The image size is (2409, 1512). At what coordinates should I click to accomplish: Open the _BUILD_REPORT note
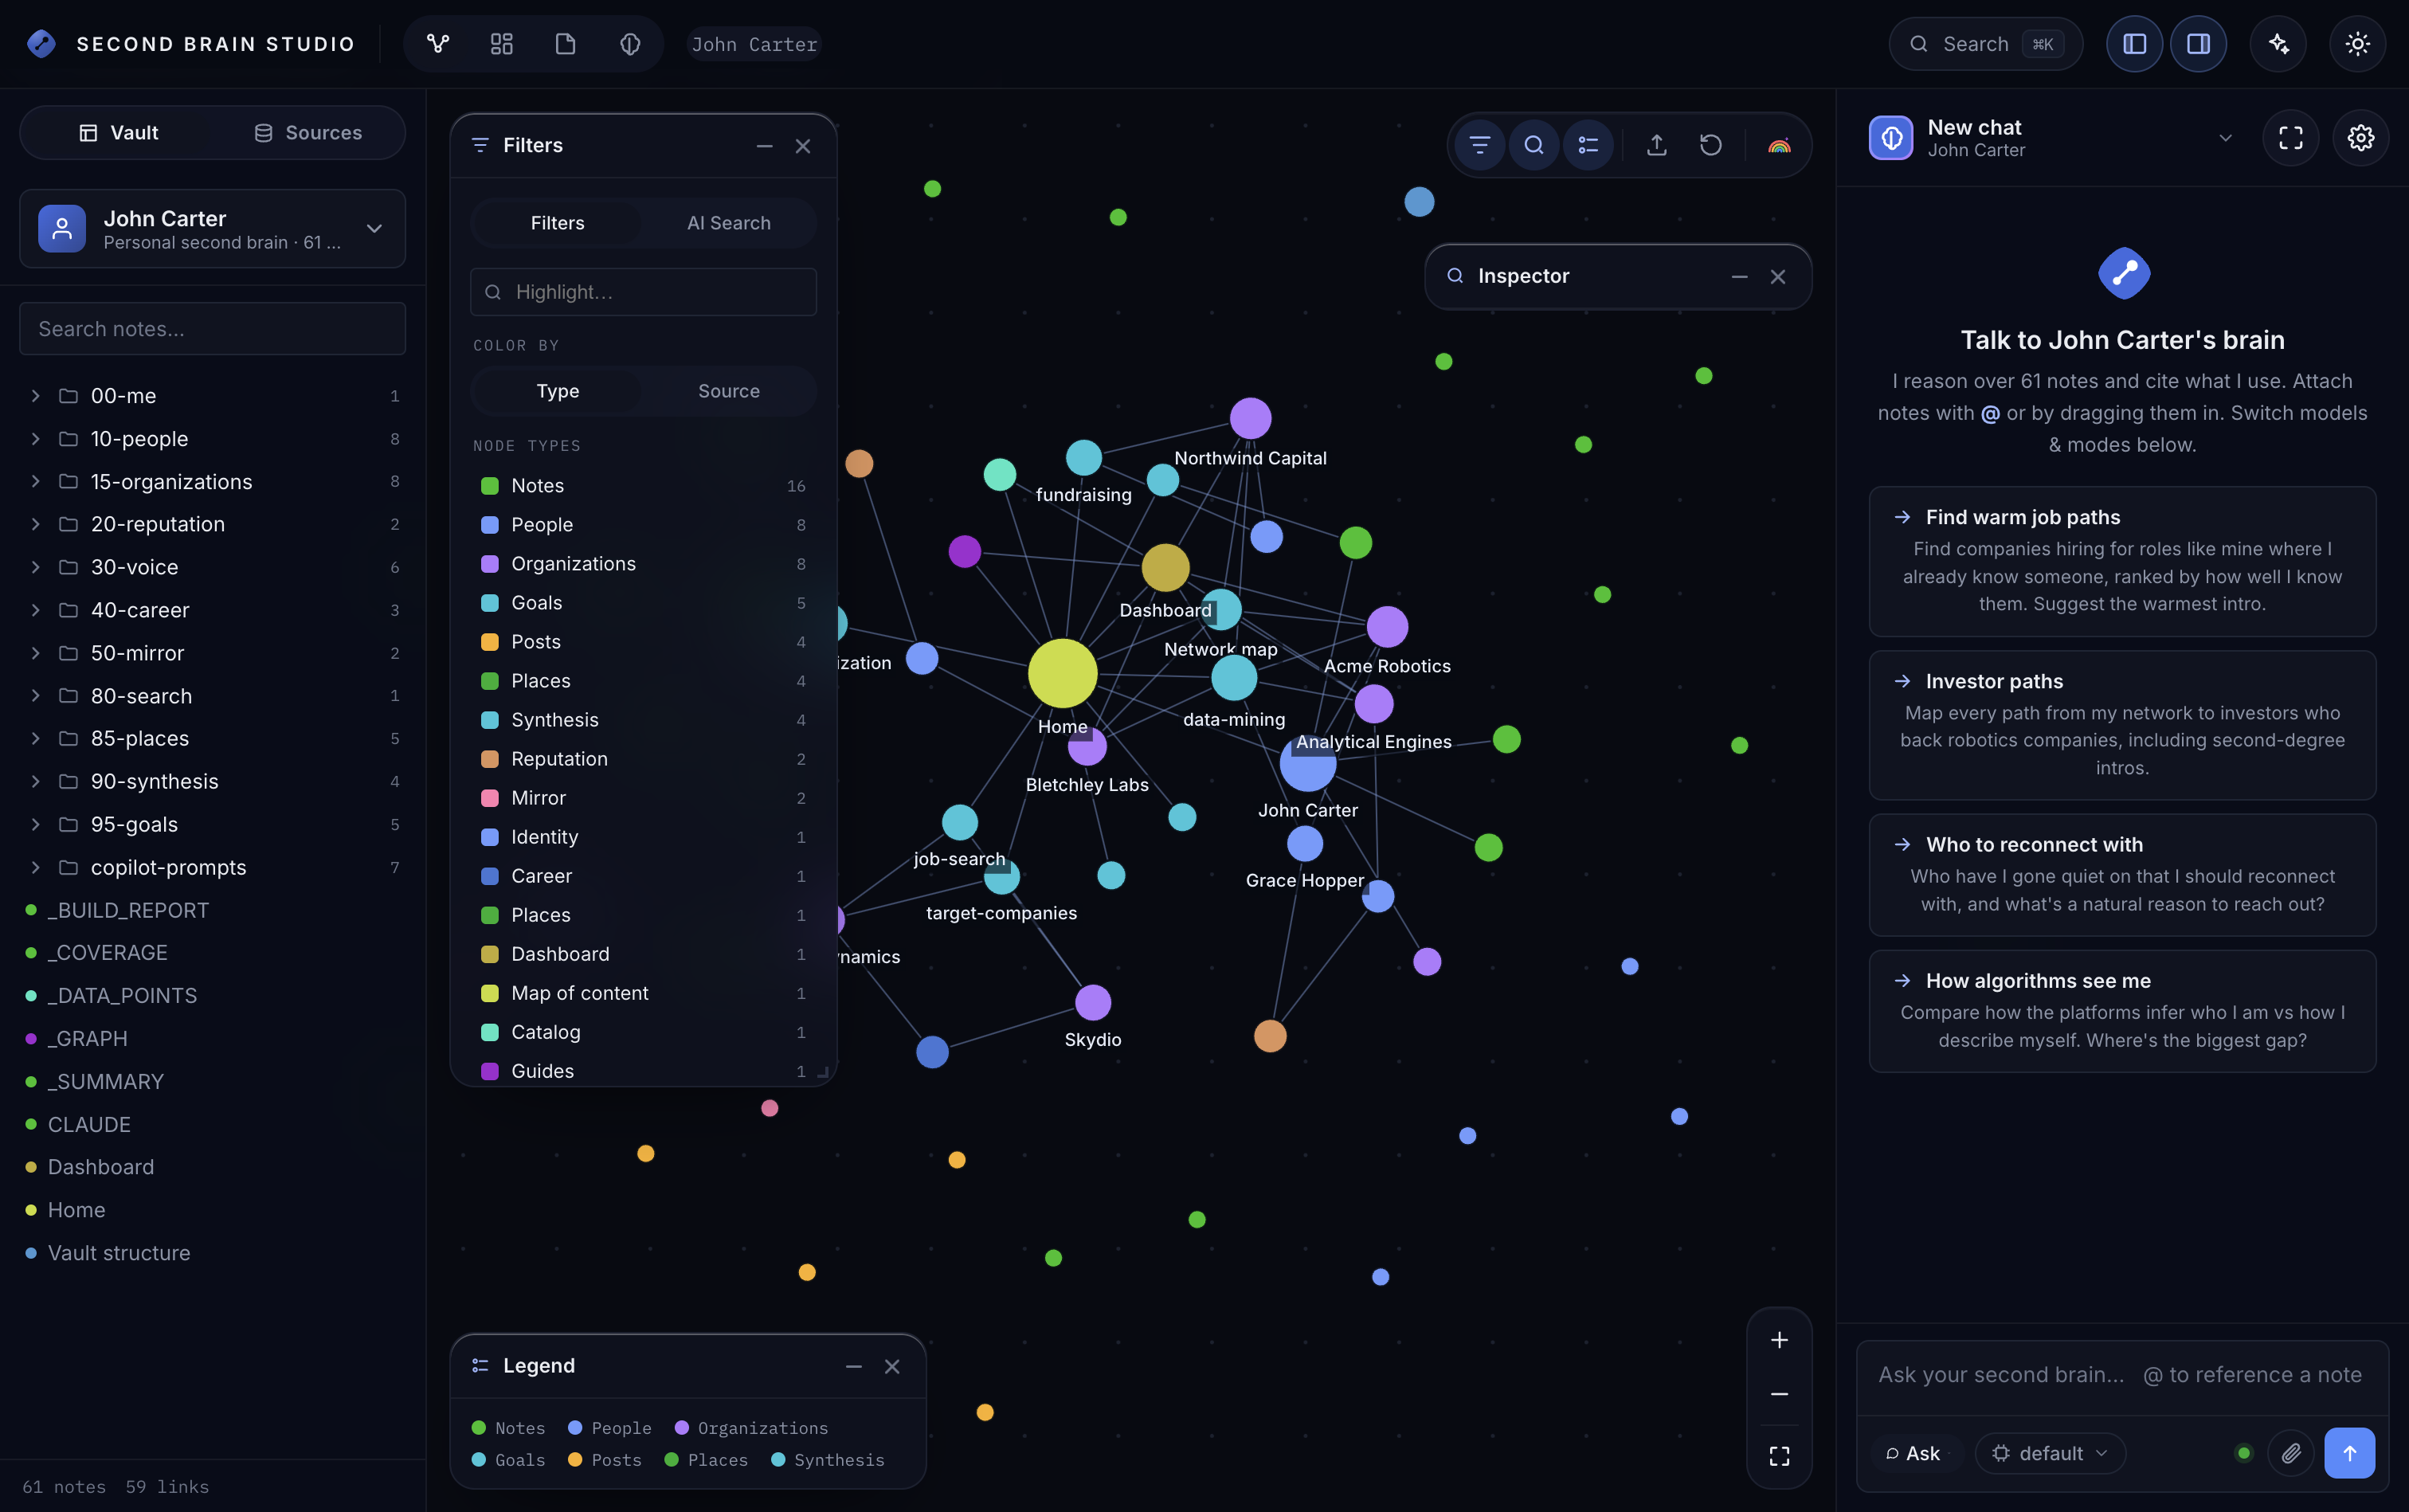point(128,910)
